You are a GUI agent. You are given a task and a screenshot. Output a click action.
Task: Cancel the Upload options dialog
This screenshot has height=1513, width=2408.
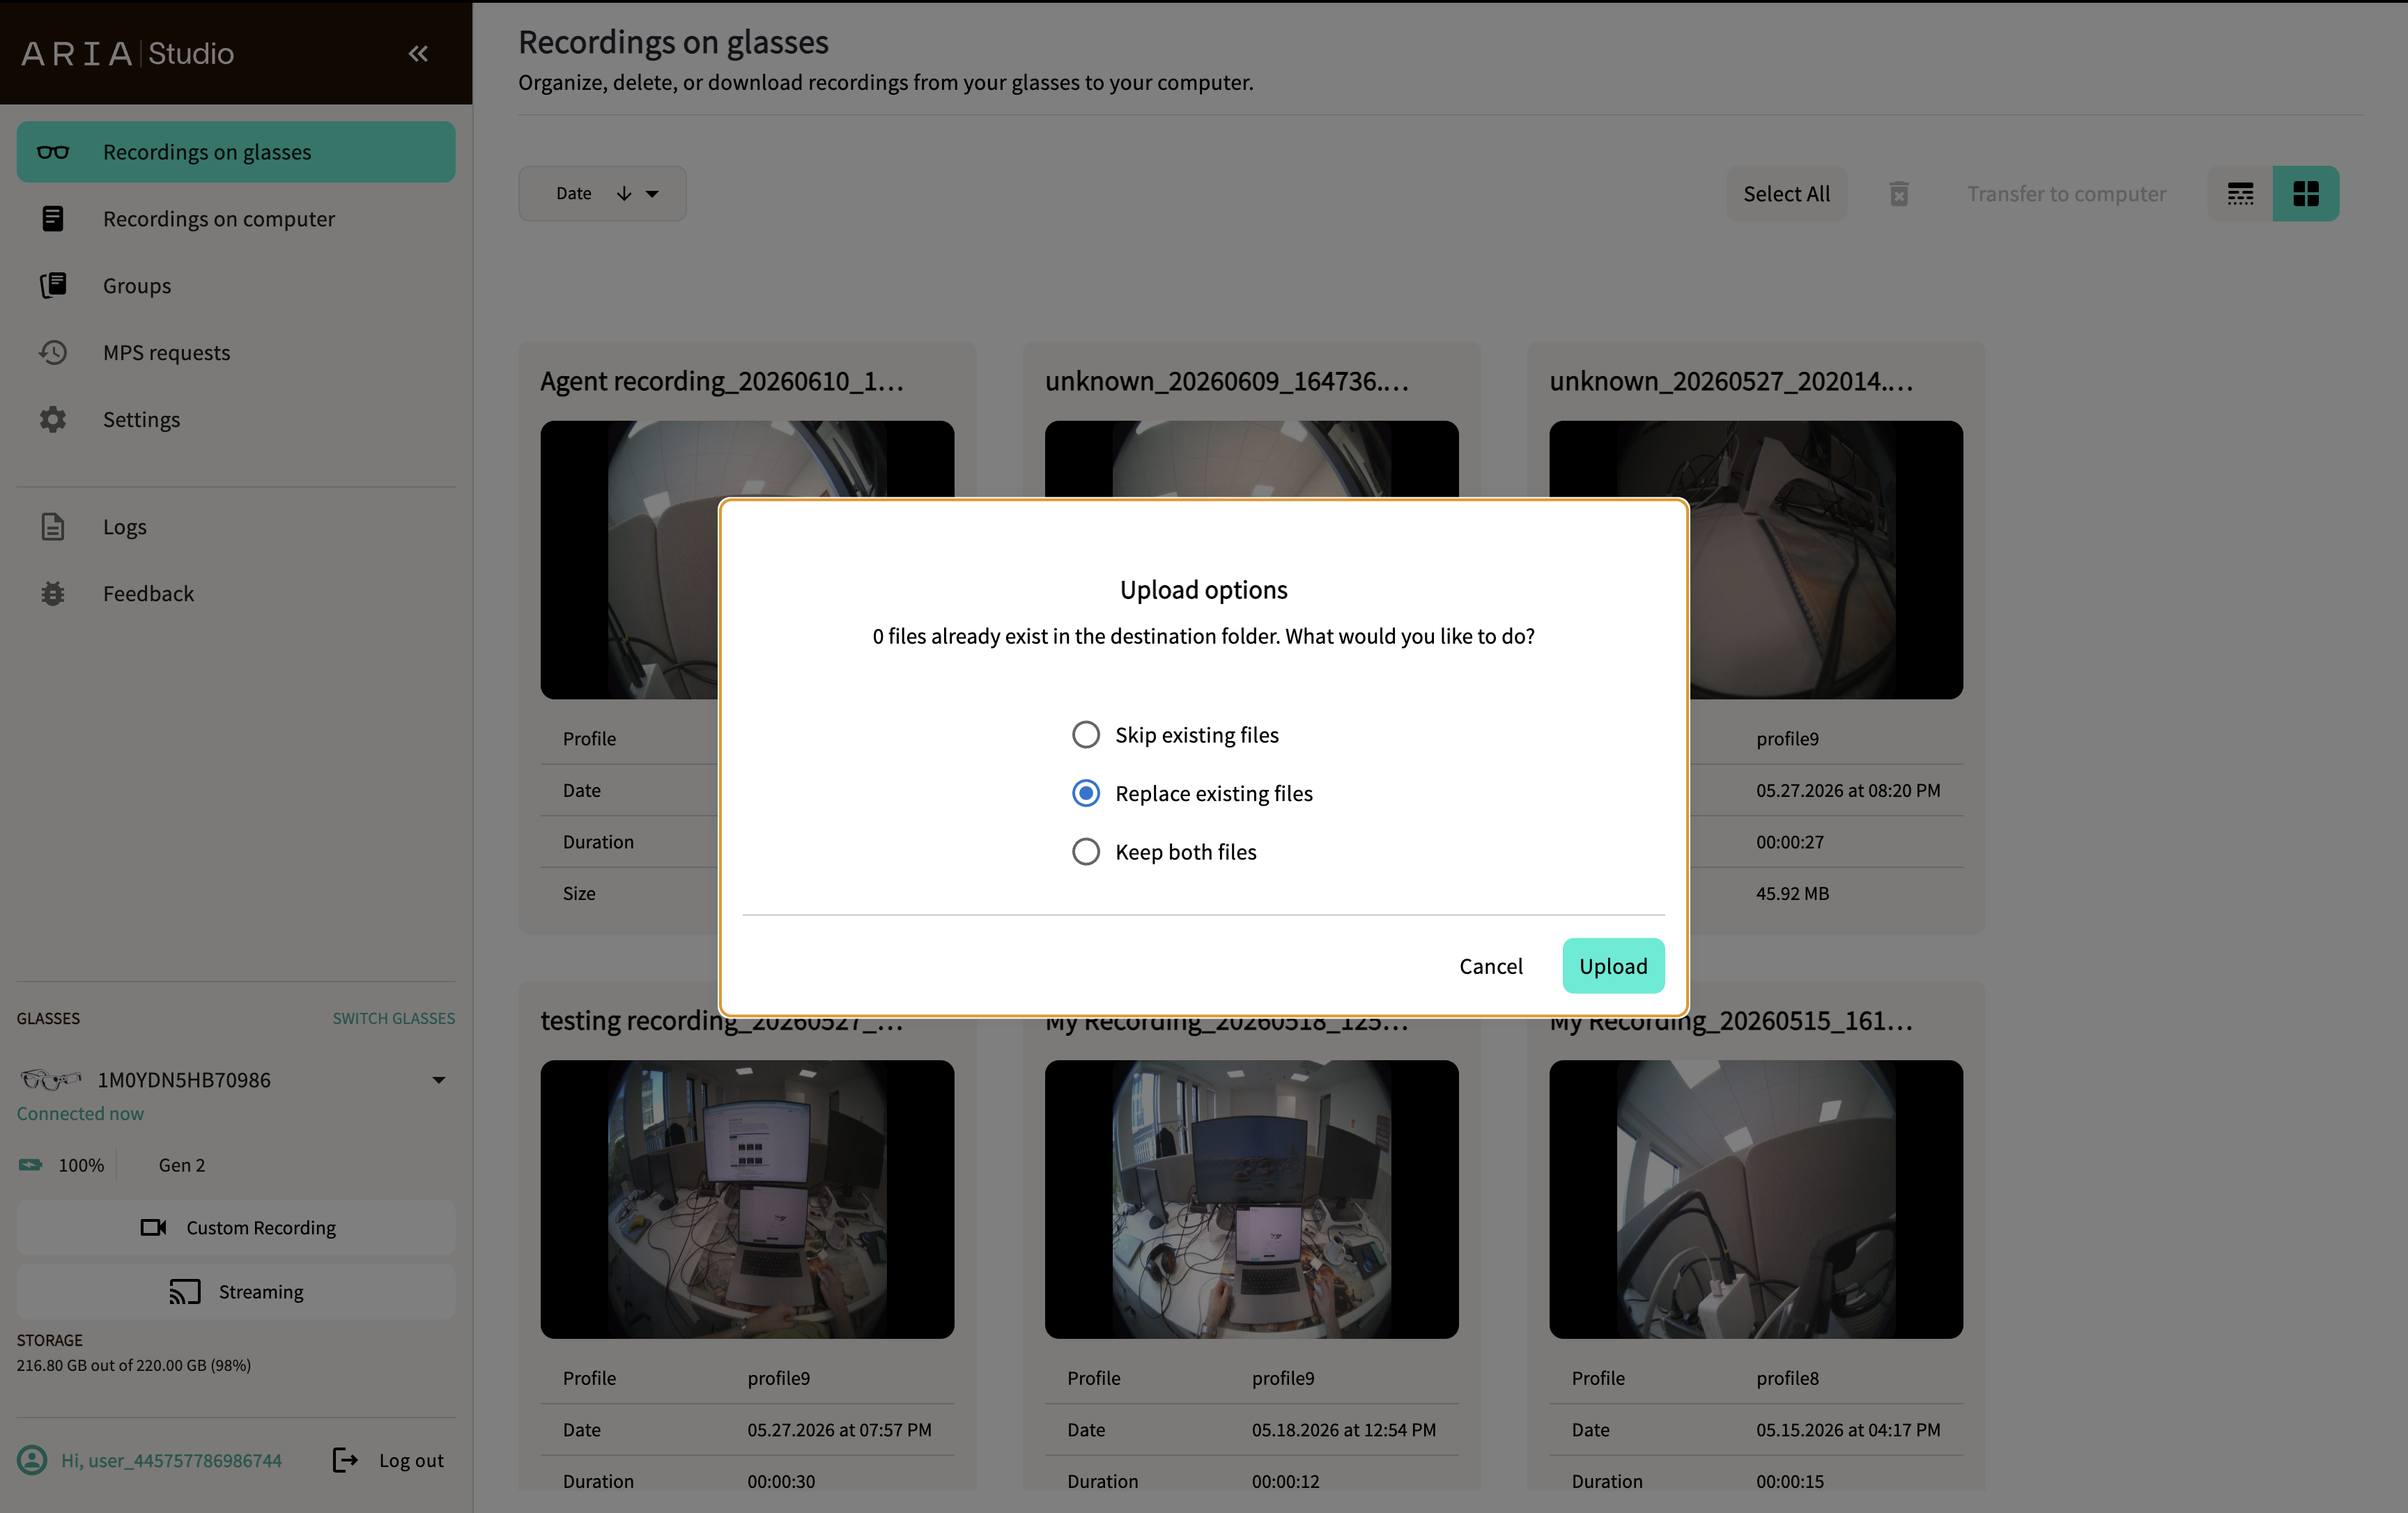pyautogui.click(x=1490, y=966)
